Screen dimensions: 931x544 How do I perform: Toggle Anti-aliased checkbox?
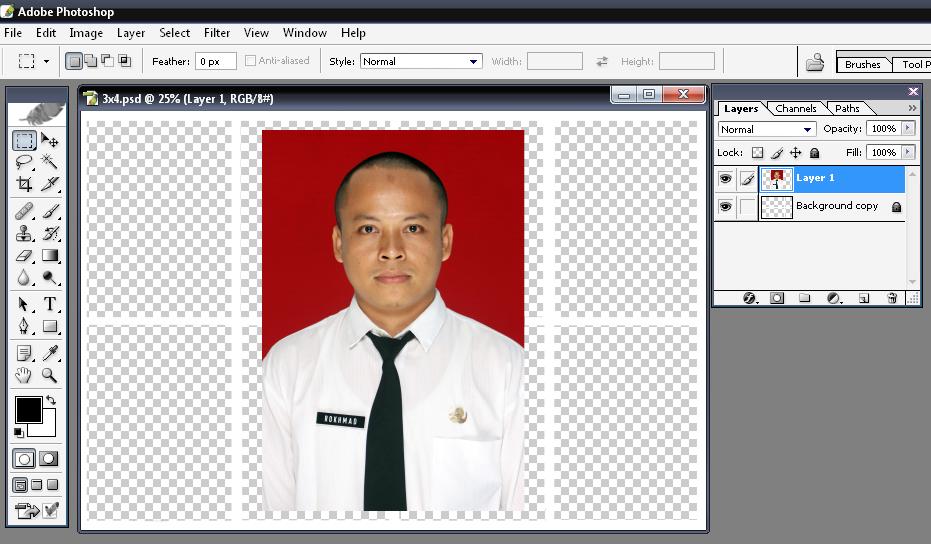tap(251, 61)
